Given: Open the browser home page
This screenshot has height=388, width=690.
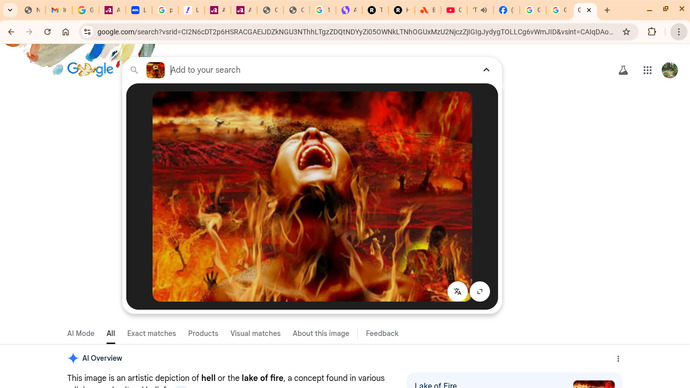Looking at the screenshot, I should 66,32.
